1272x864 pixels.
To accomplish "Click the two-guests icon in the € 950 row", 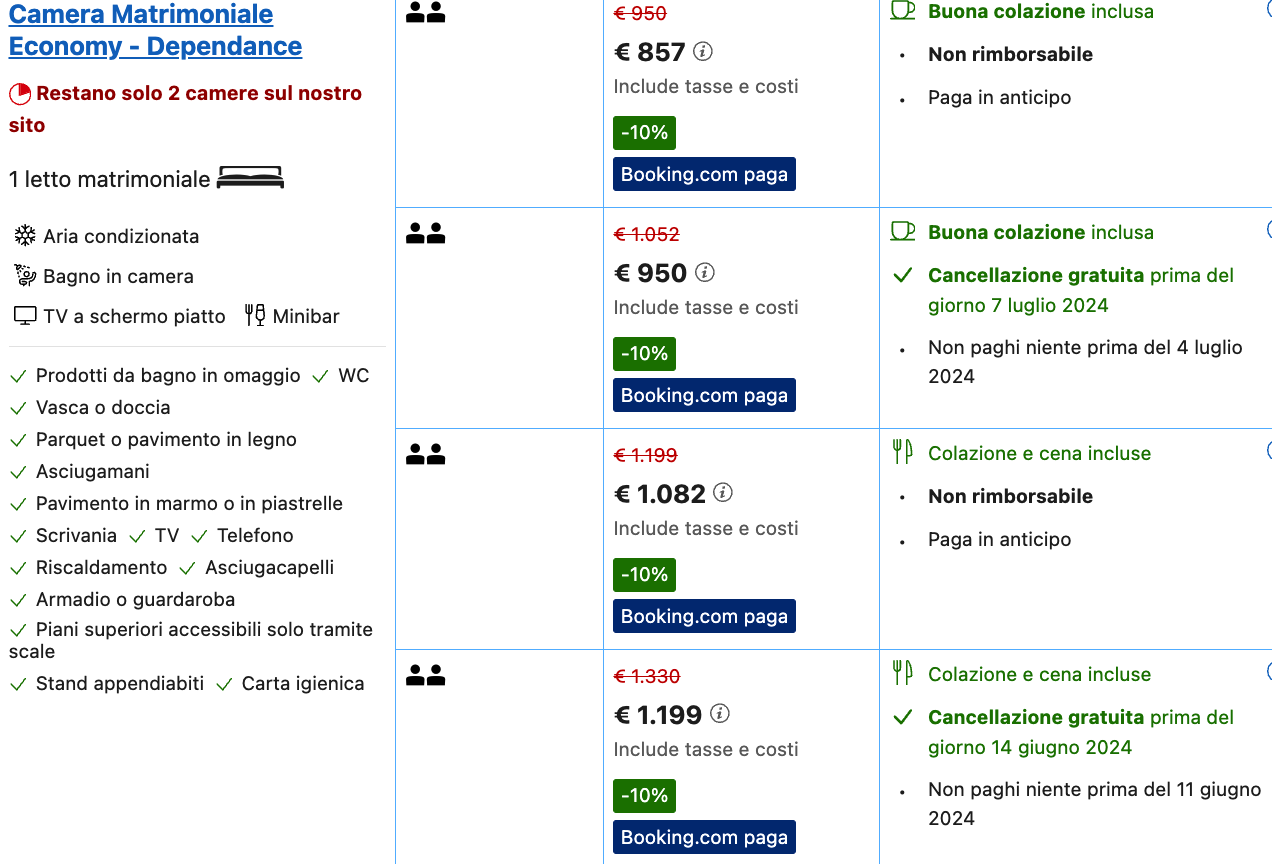I will click(425, 234).
